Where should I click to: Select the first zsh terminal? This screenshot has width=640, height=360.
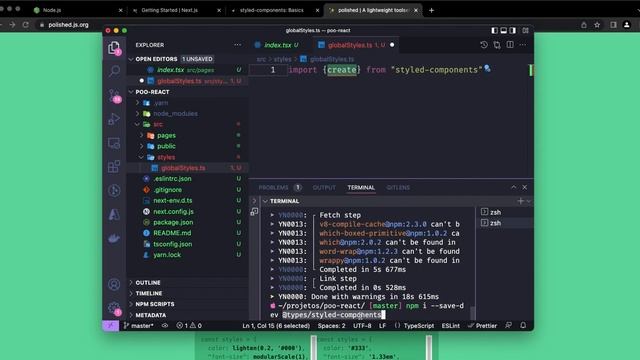(504, 212)
